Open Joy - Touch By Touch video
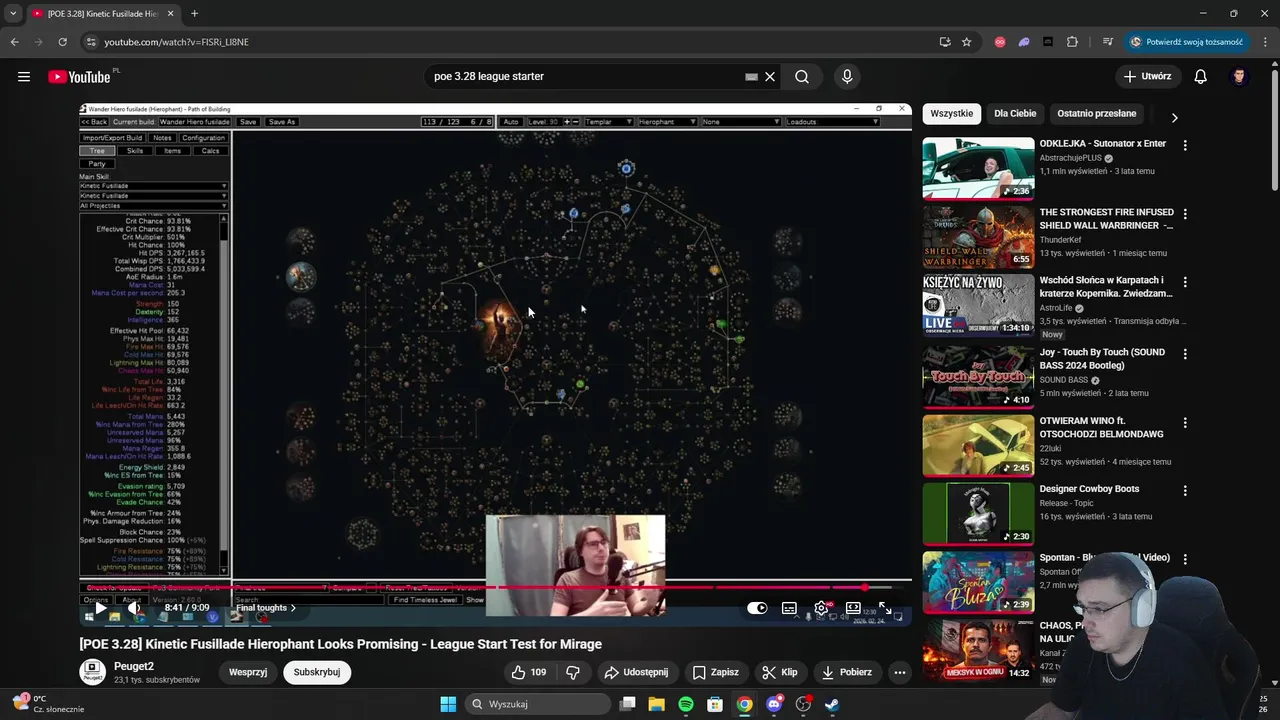 978,376
